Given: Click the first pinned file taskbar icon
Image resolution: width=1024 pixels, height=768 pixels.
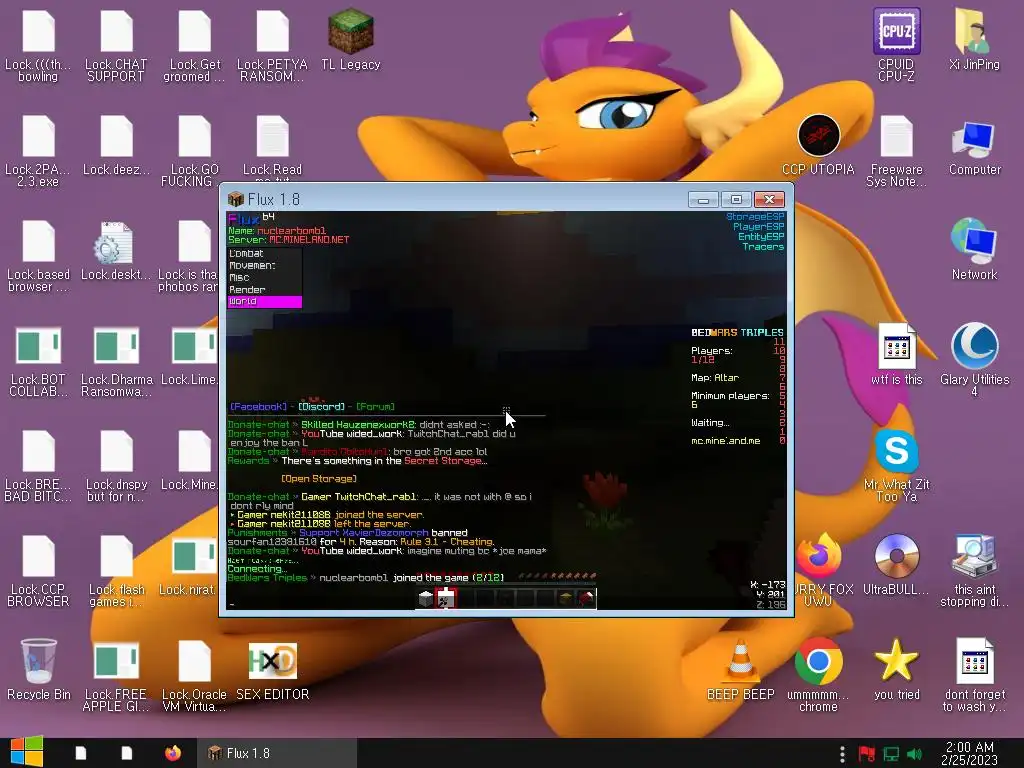Looking at the screenshot, I should pos(81,753).
